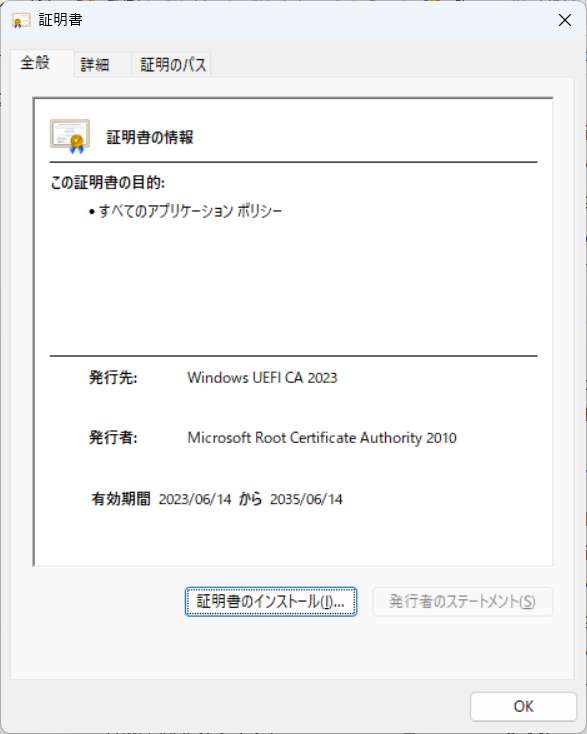Click the 発行者のステートメント button
Viewport: 587px width, 734px height.
pyautogui.click(x=462, y=602)
